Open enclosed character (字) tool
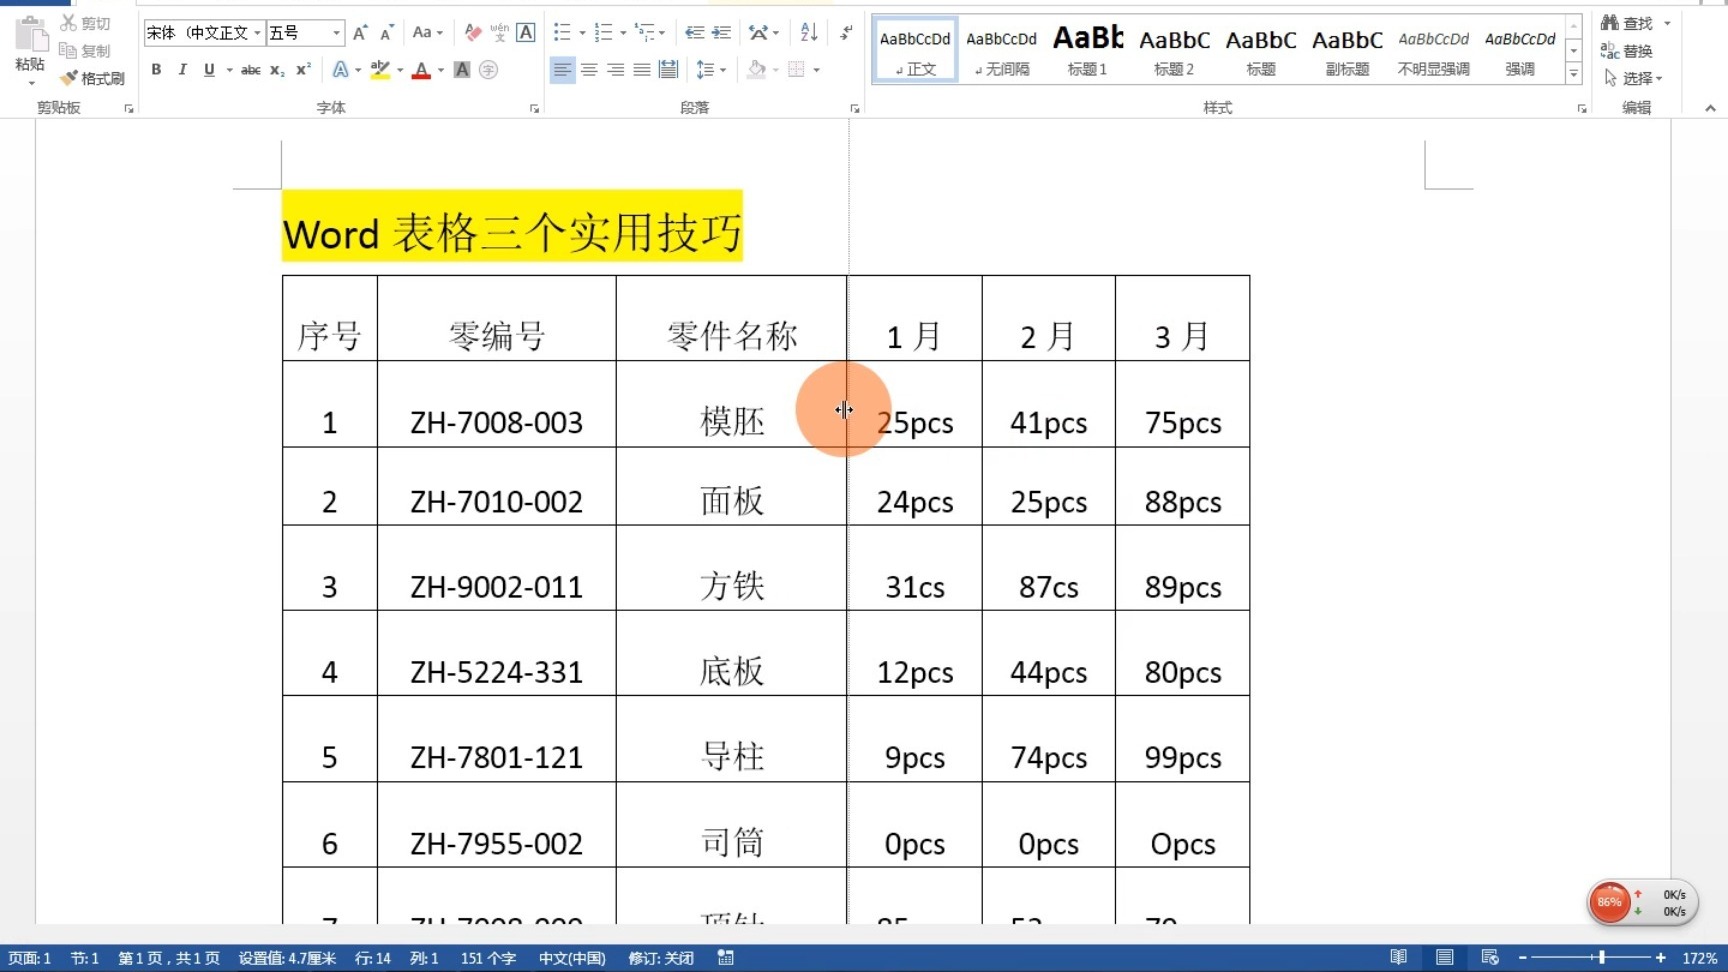The height and width of the screenshot is (972, 1728). (488, 69)
